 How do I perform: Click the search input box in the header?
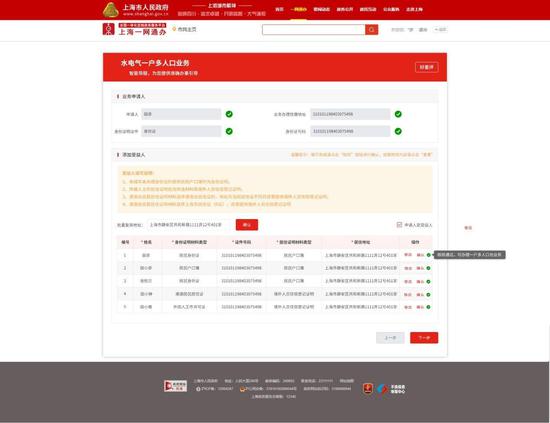click(314, 29)
